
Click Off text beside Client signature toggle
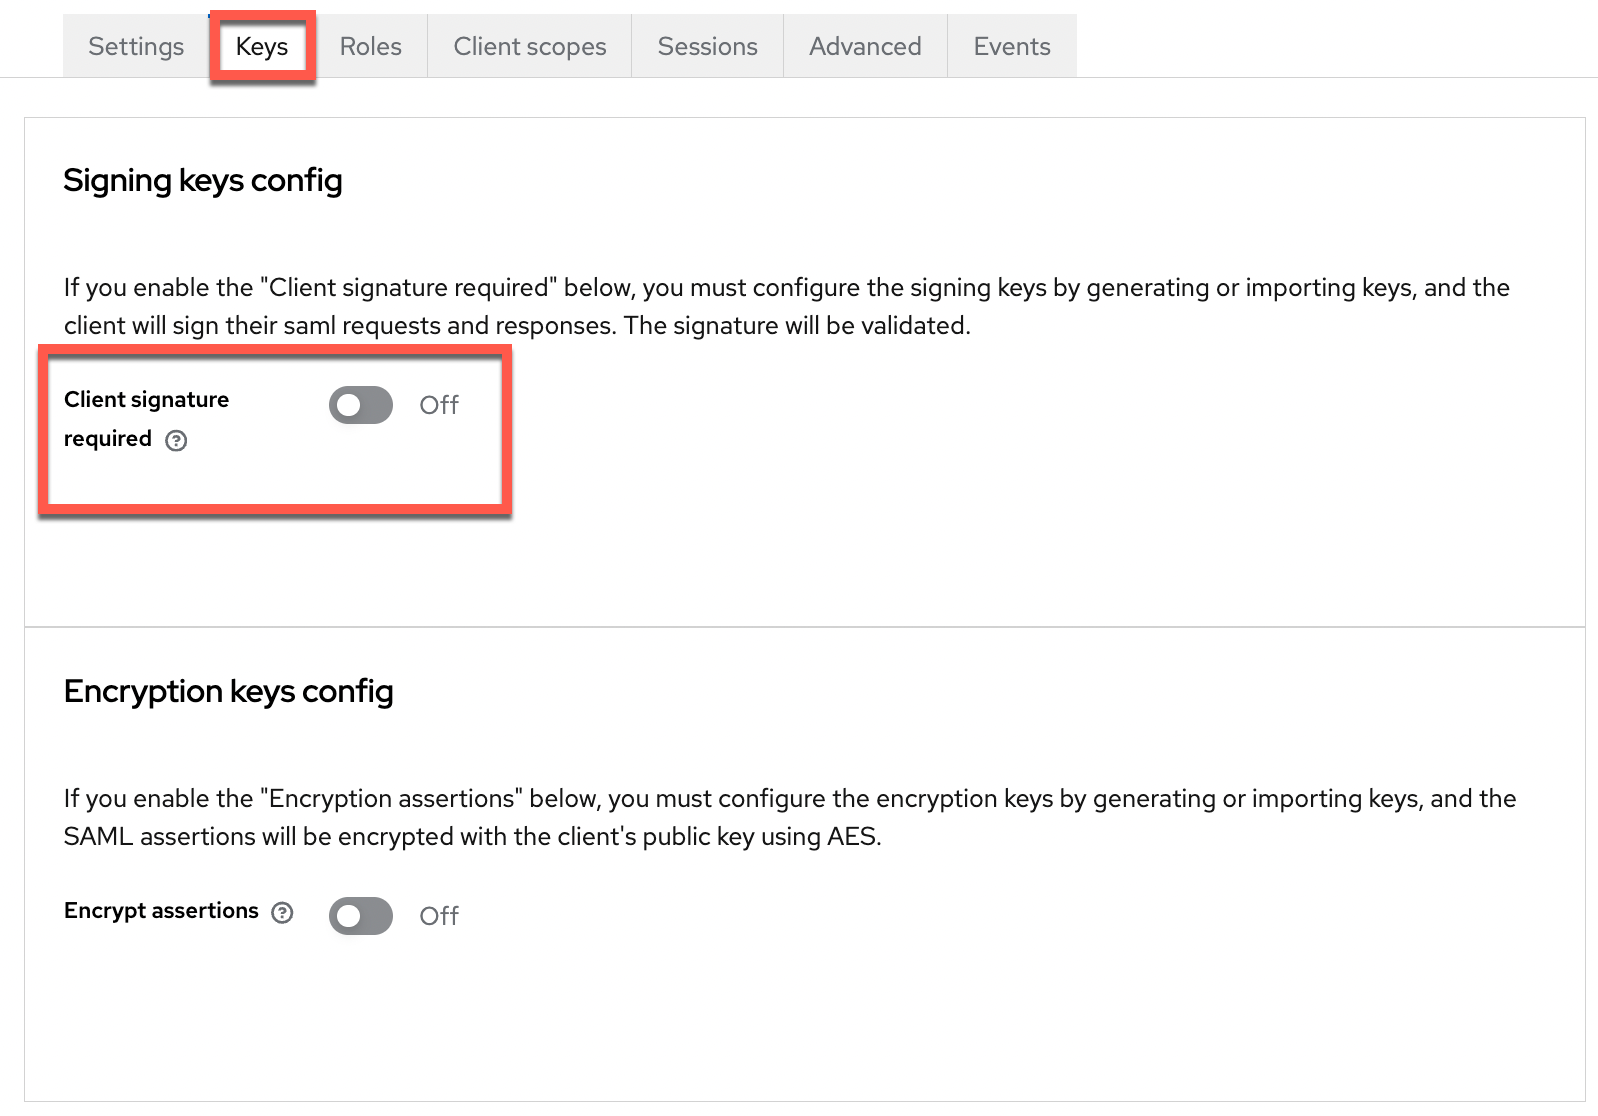pyautogui.click(x=438, y=405)
